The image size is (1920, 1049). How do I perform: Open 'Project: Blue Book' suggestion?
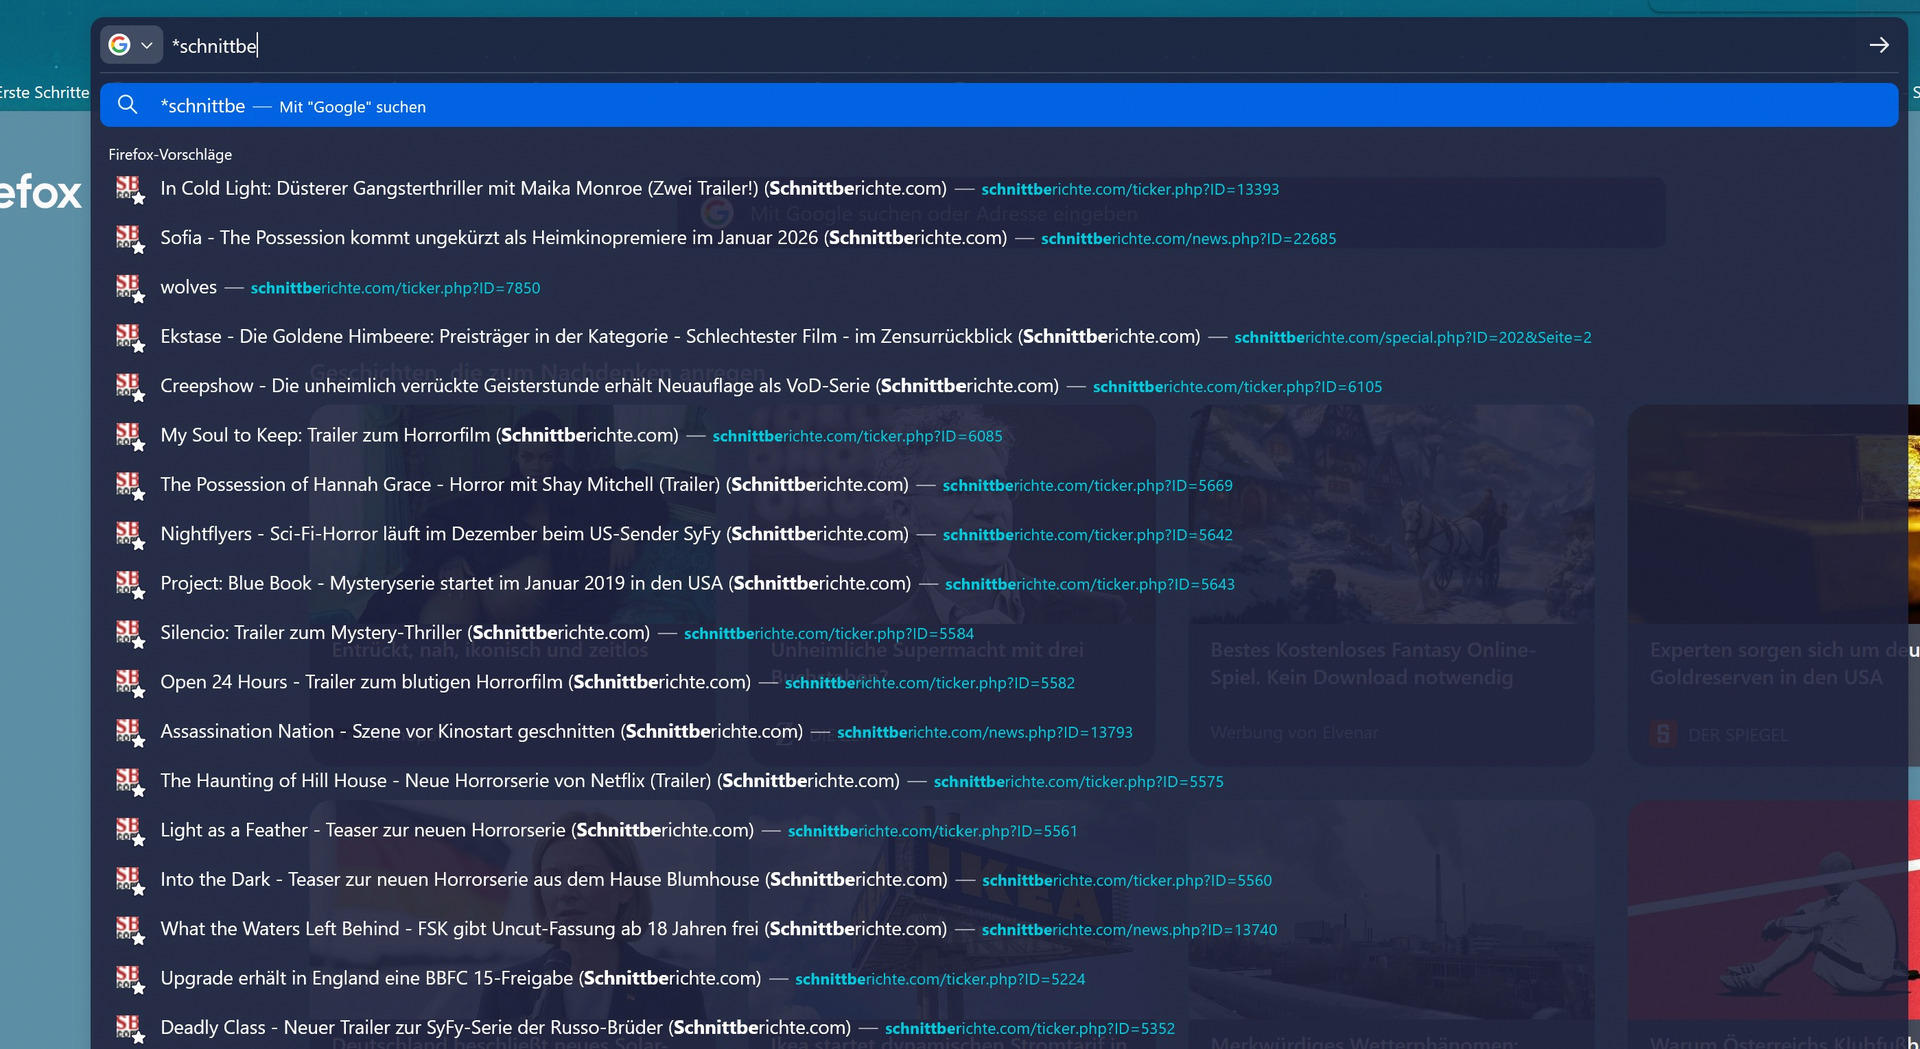[x=999, y=584]
